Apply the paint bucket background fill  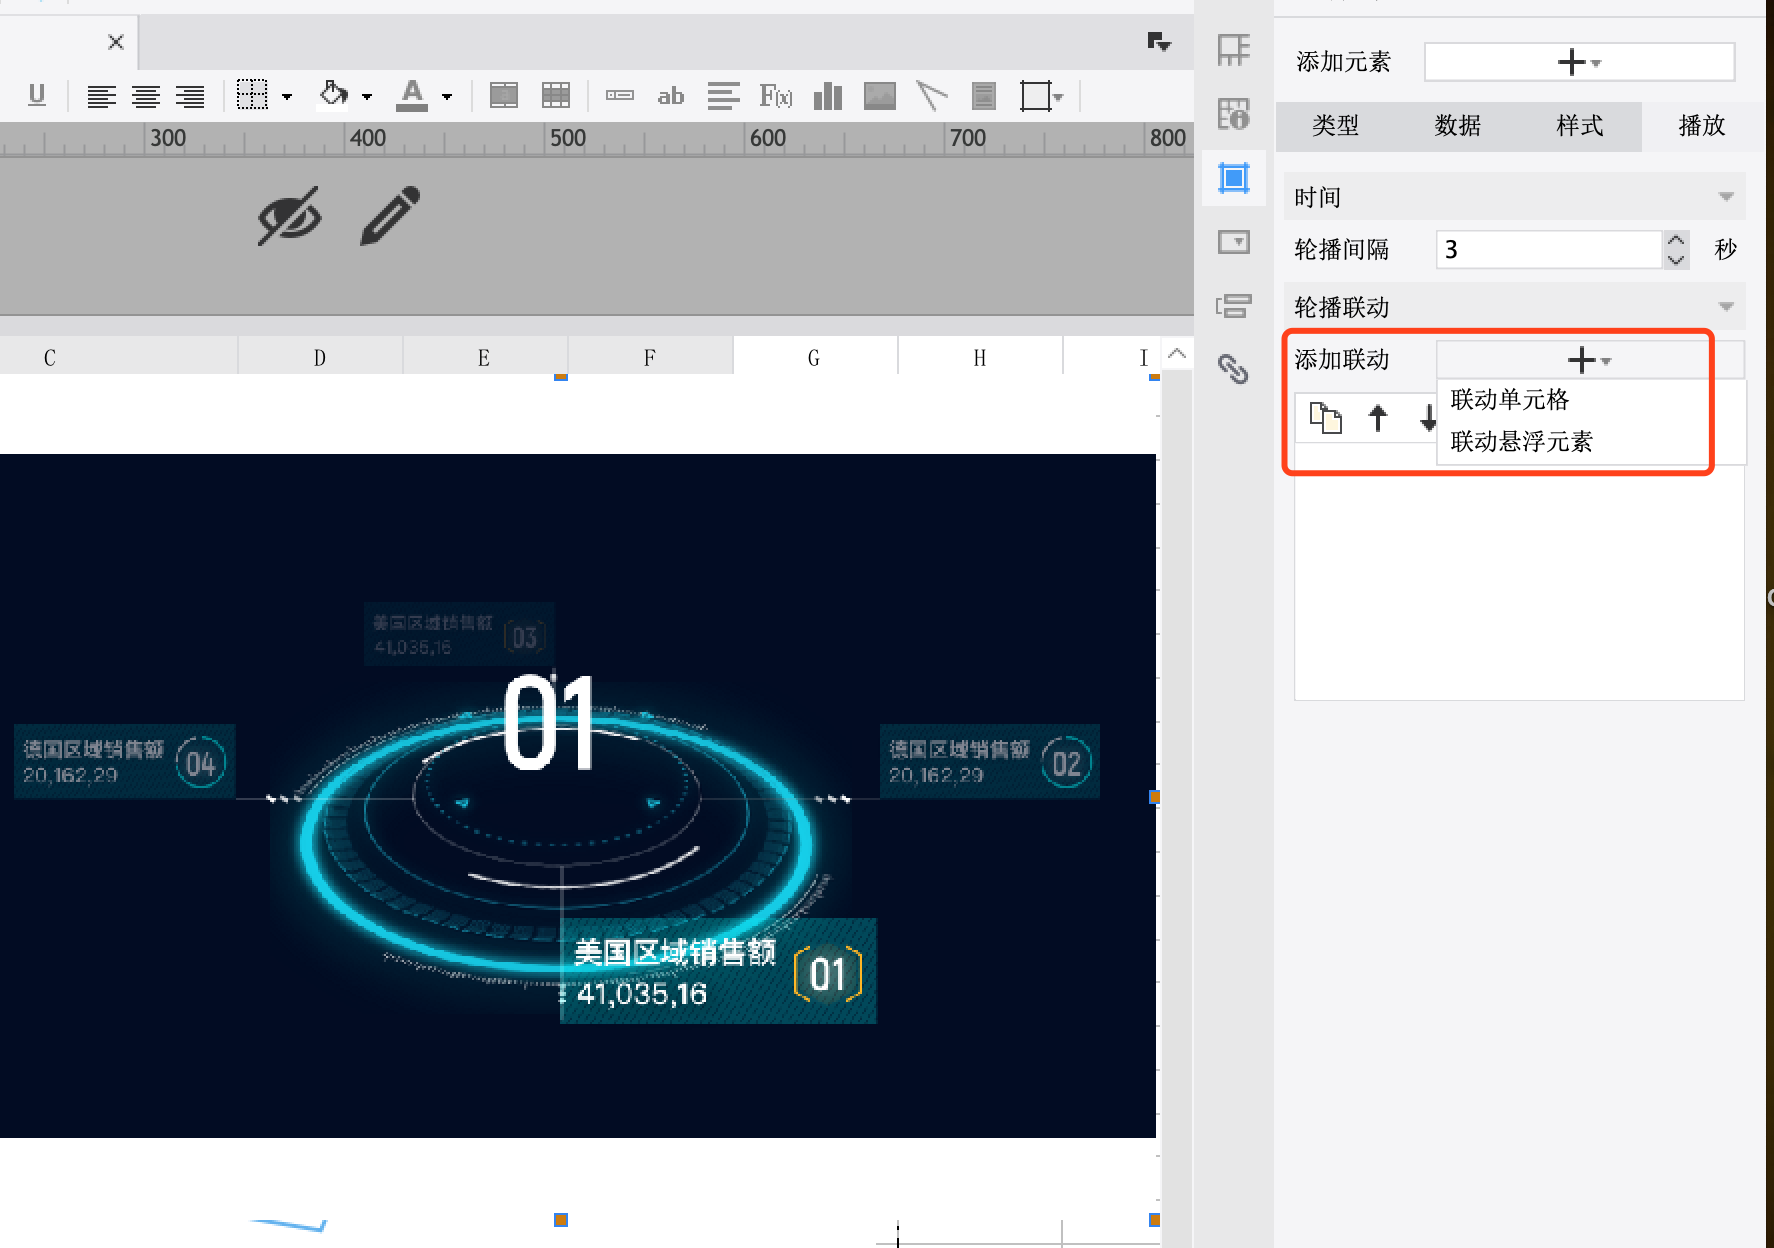(x=333, y=95)
